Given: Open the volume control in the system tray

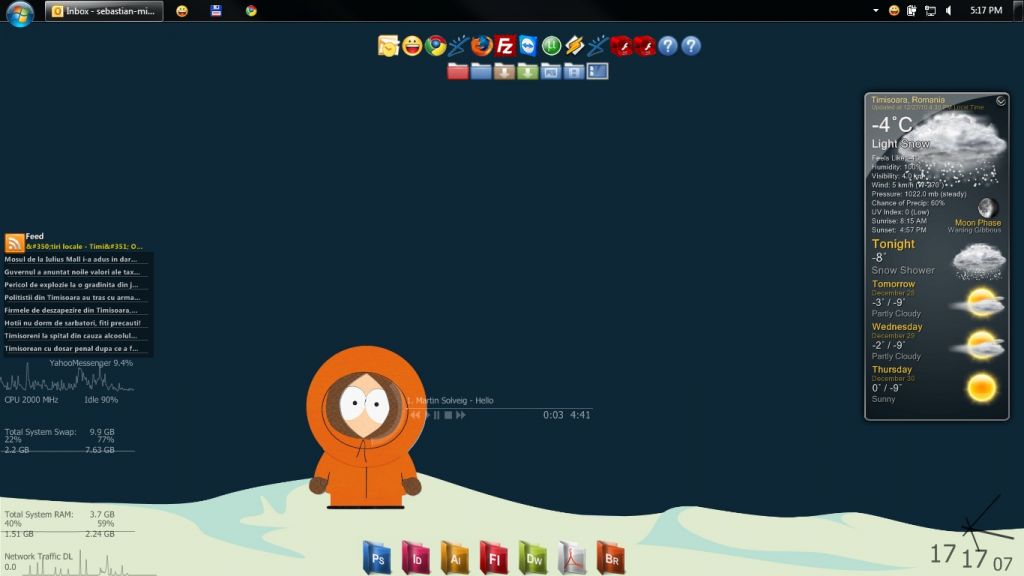Looking at the screenshot, I should pyautogui.click(x=949, y=10).
